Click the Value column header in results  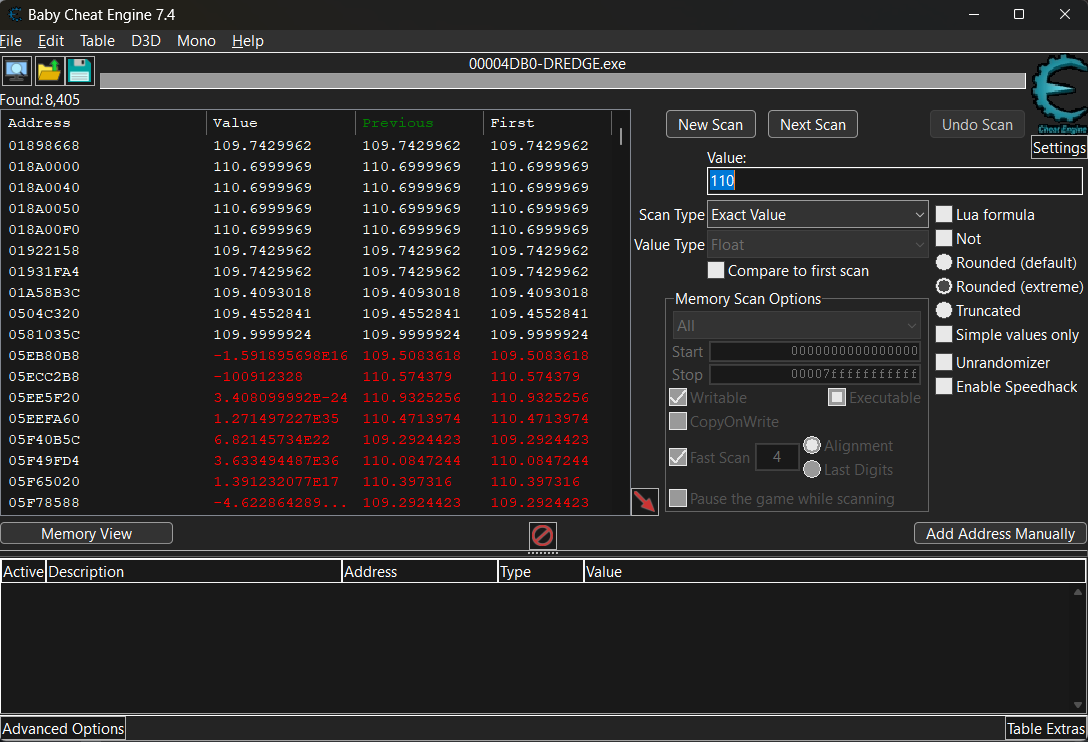pos(281,123)
